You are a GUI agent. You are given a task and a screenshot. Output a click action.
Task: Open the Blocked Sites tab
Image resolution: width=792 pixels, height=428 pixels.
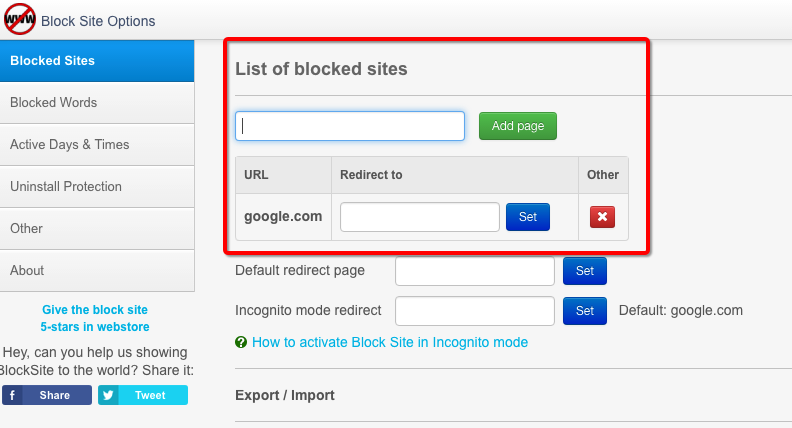pos(97,61)
